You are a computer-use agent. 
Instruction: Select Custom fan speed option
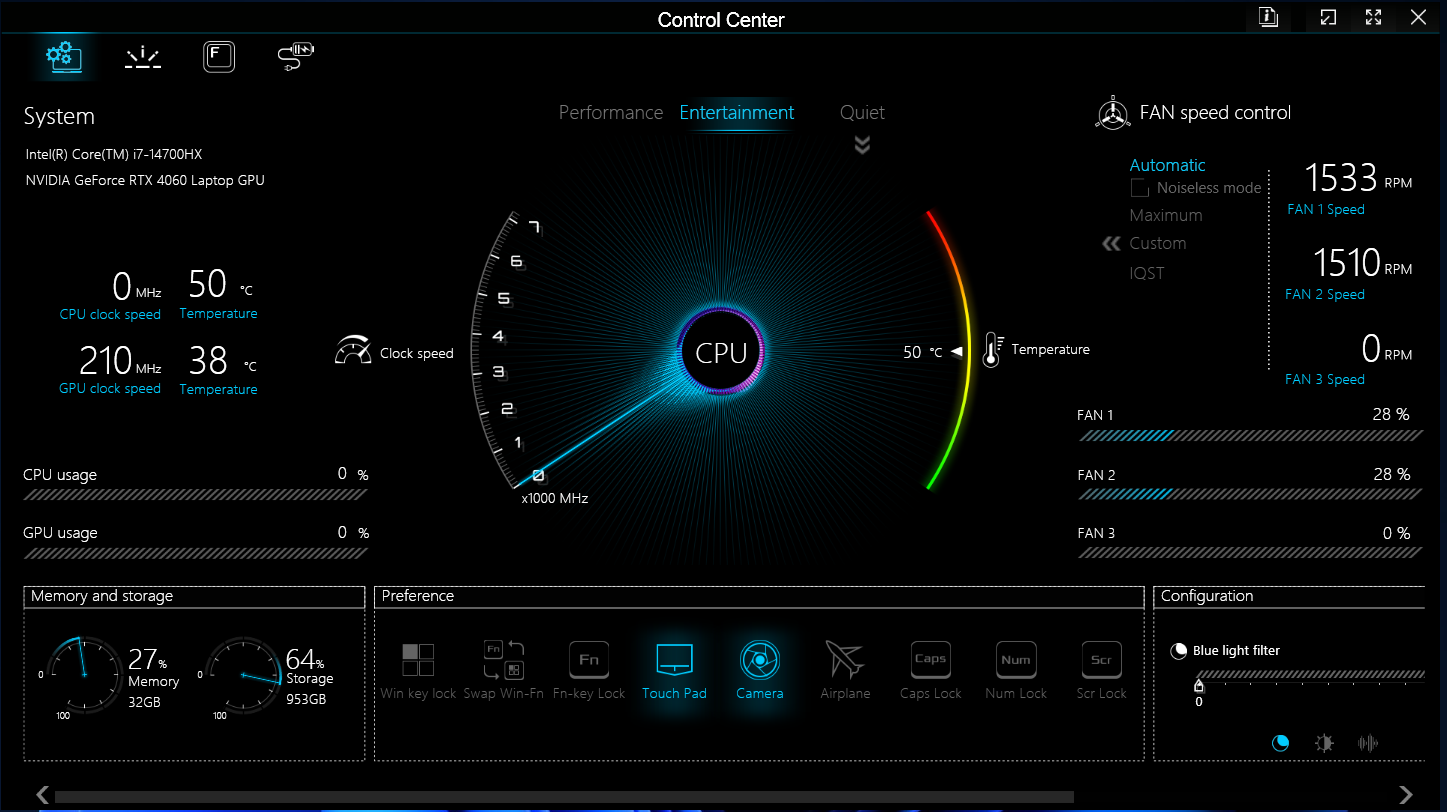click(1157, 244)
